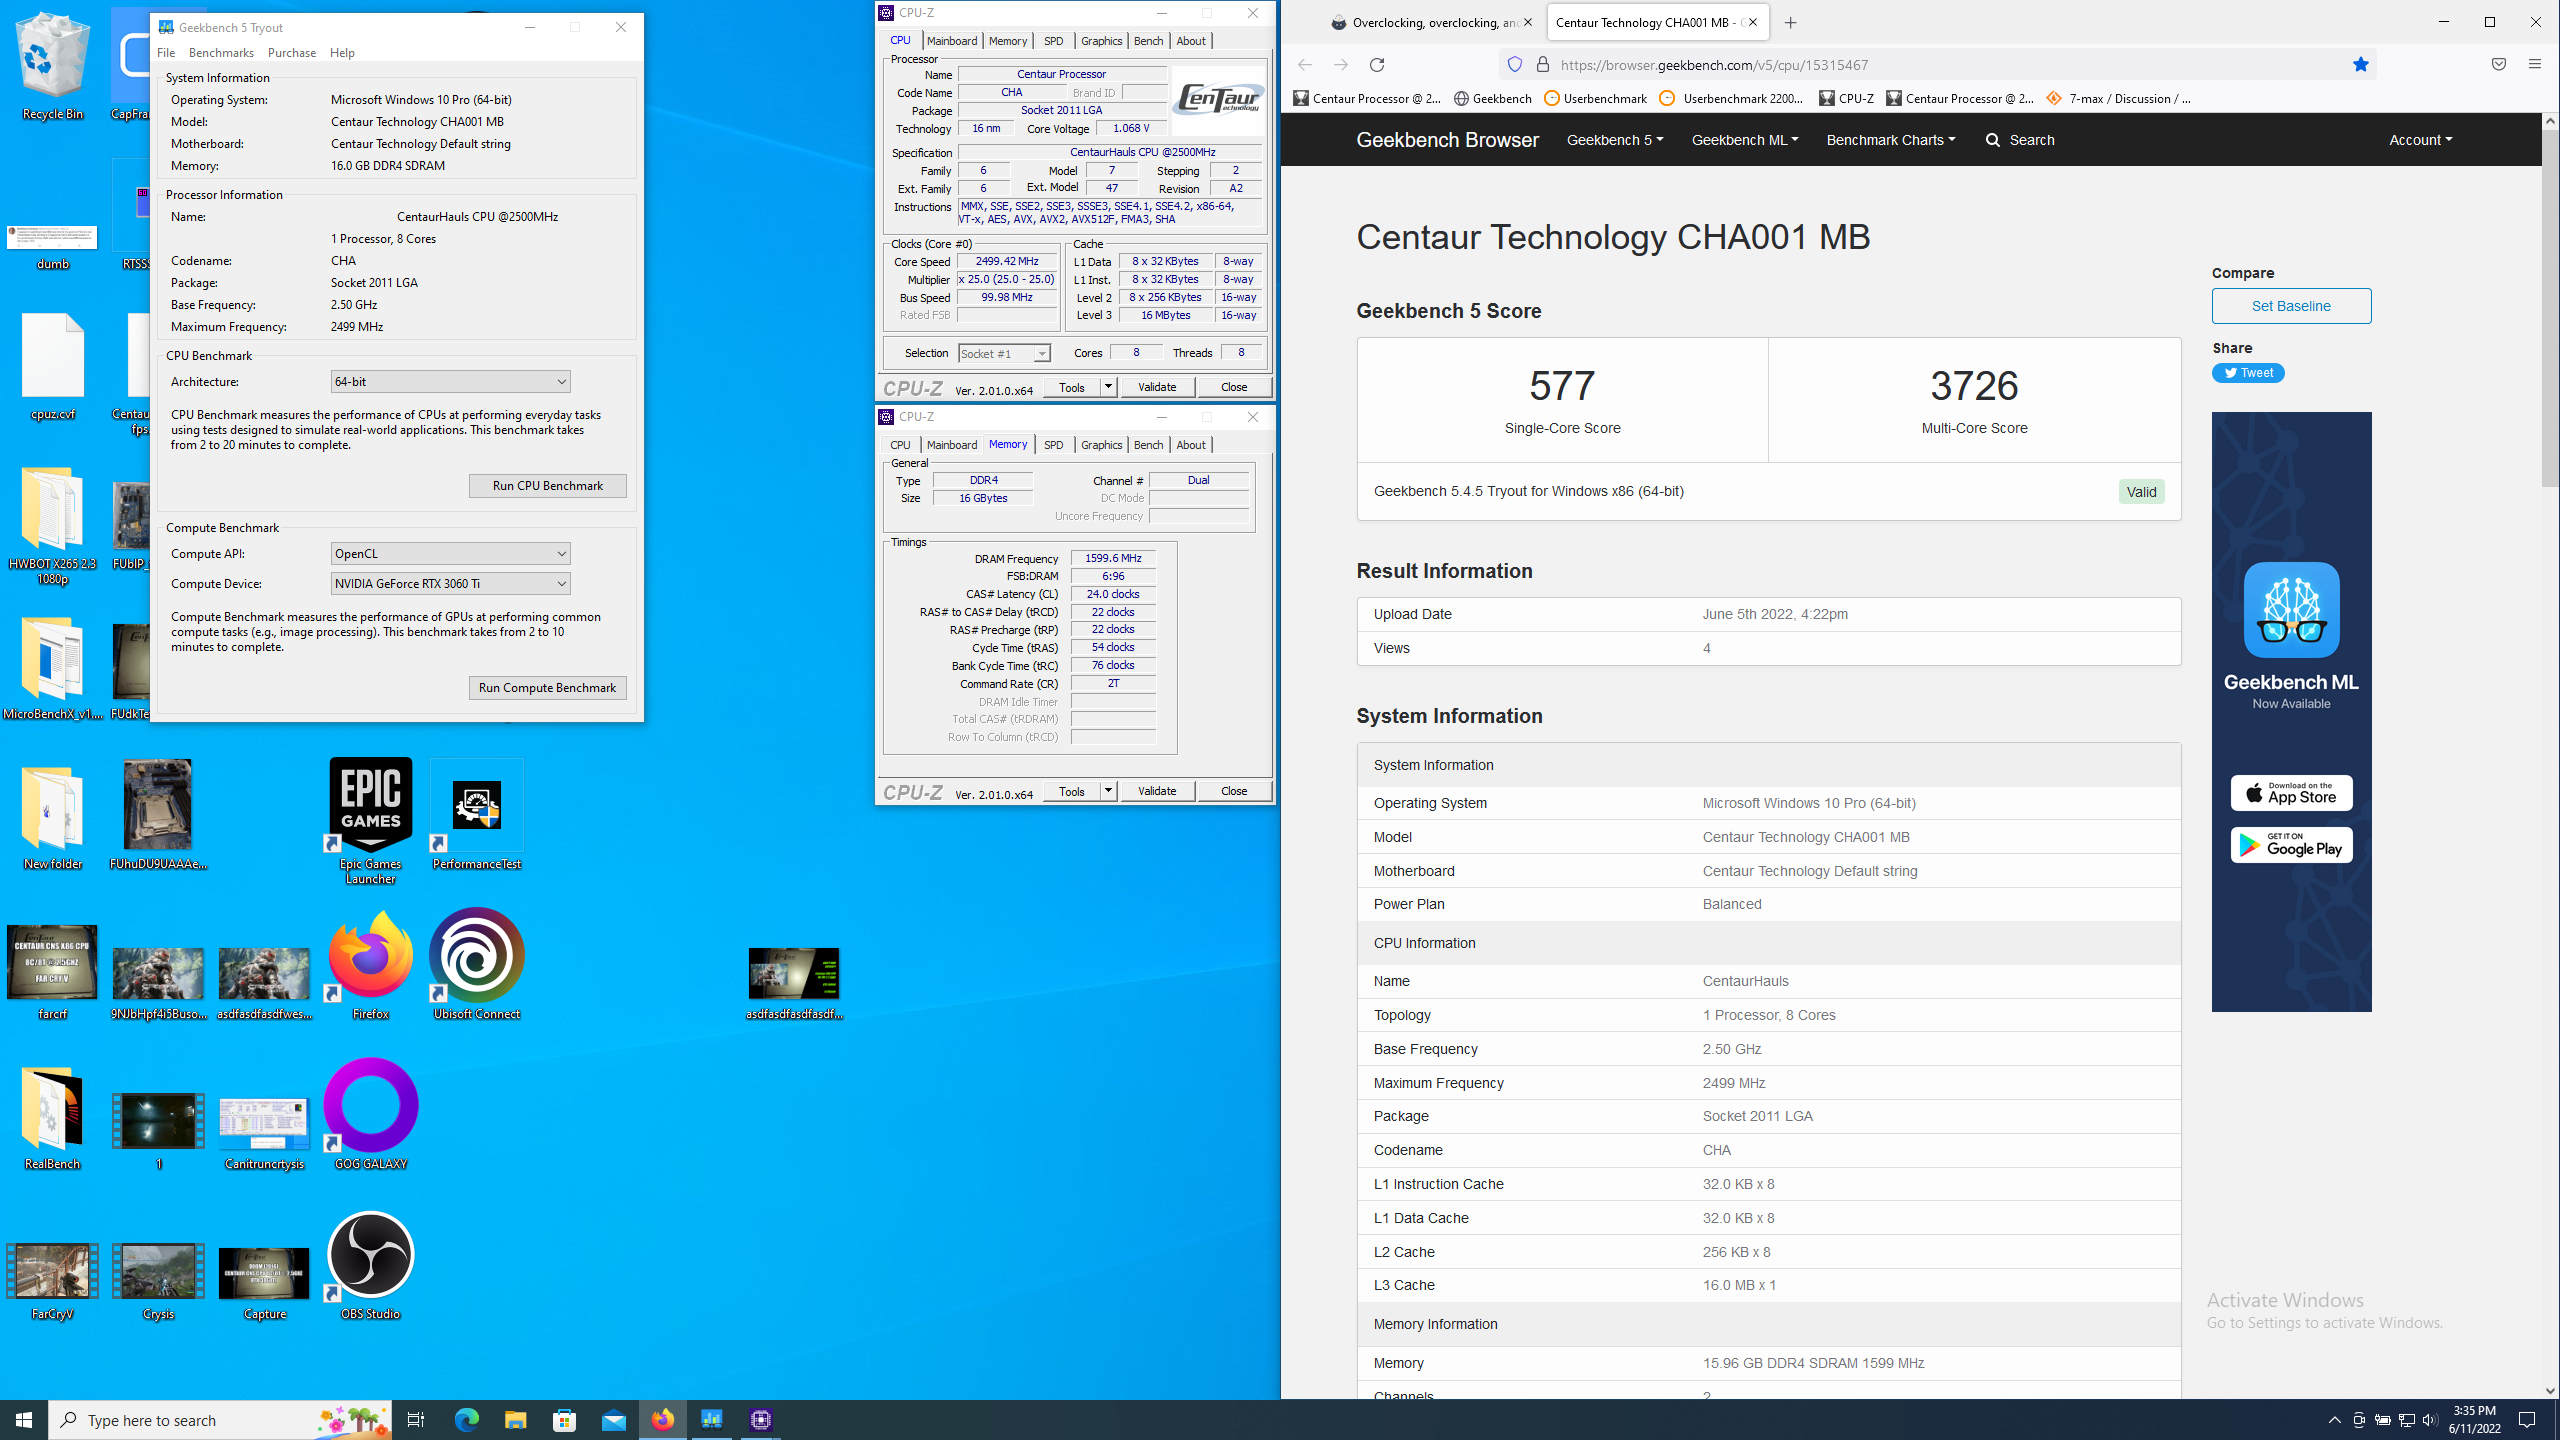Viewport: 2560px width, 1440px height.
Task: Open the Purchase menu in Geekbench 5
Action: pos(291,53)
